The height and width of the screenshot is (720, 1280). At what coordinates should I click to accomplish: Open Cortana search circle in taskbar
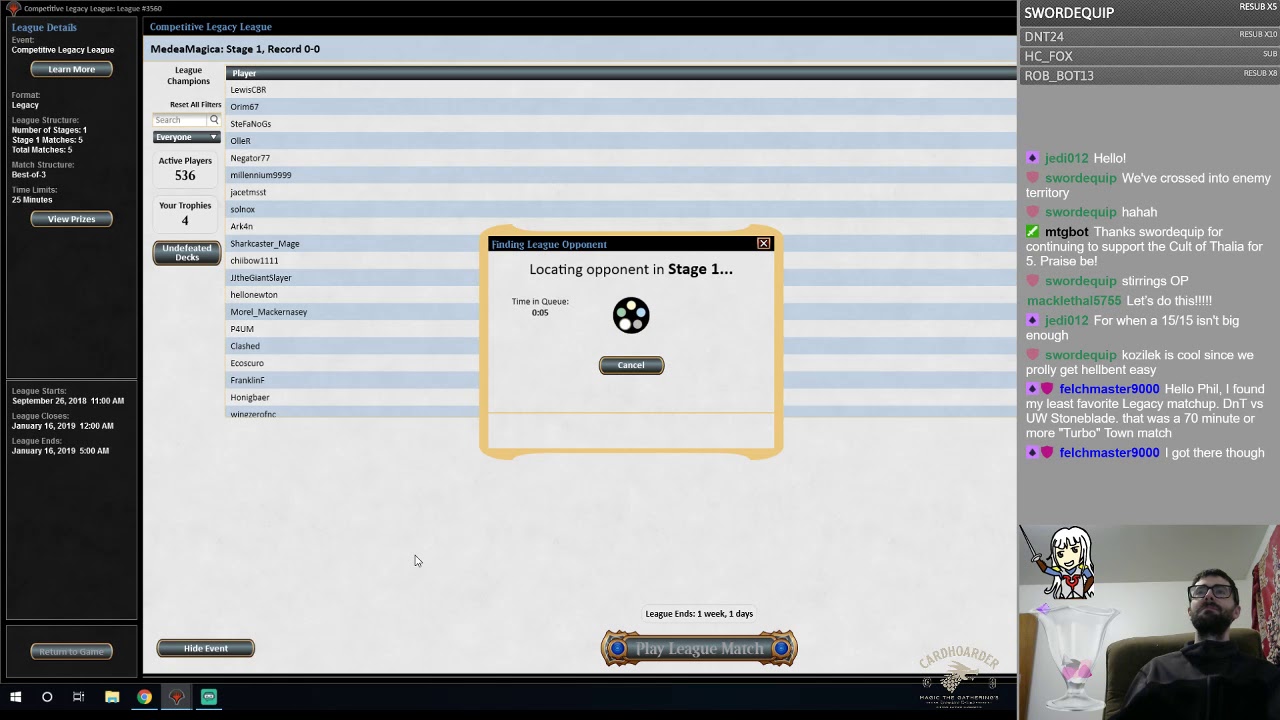click(47, 697)
